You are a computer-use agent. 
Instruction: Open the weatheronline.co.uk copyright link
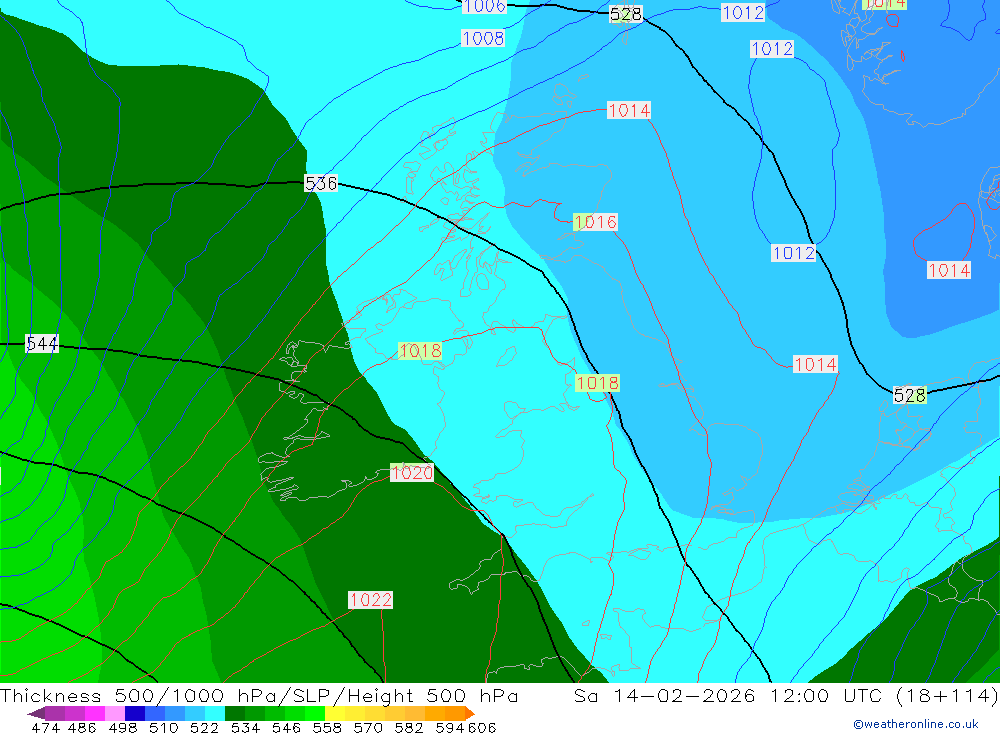(x=916, y=724)
